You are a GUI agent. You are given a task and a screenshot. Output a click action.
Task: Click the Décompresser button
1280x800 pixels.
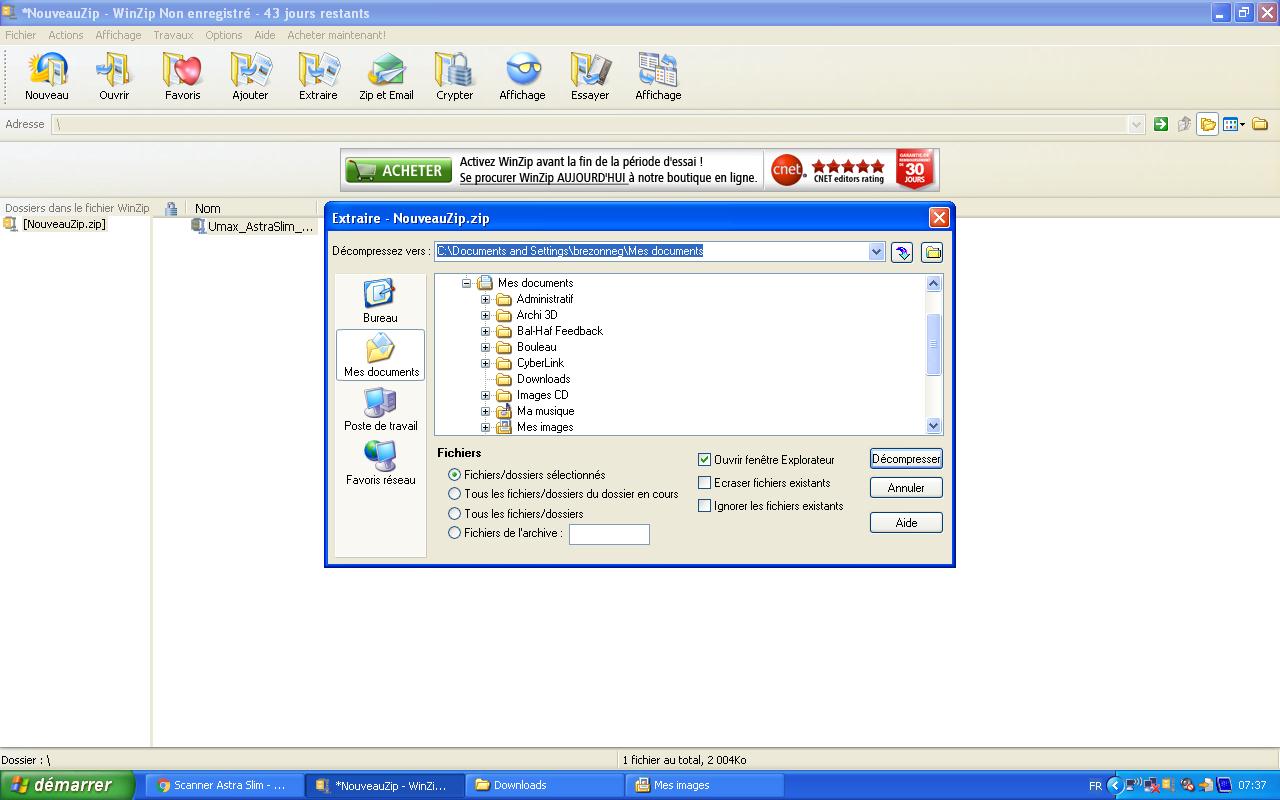click(x=906, y=459)
